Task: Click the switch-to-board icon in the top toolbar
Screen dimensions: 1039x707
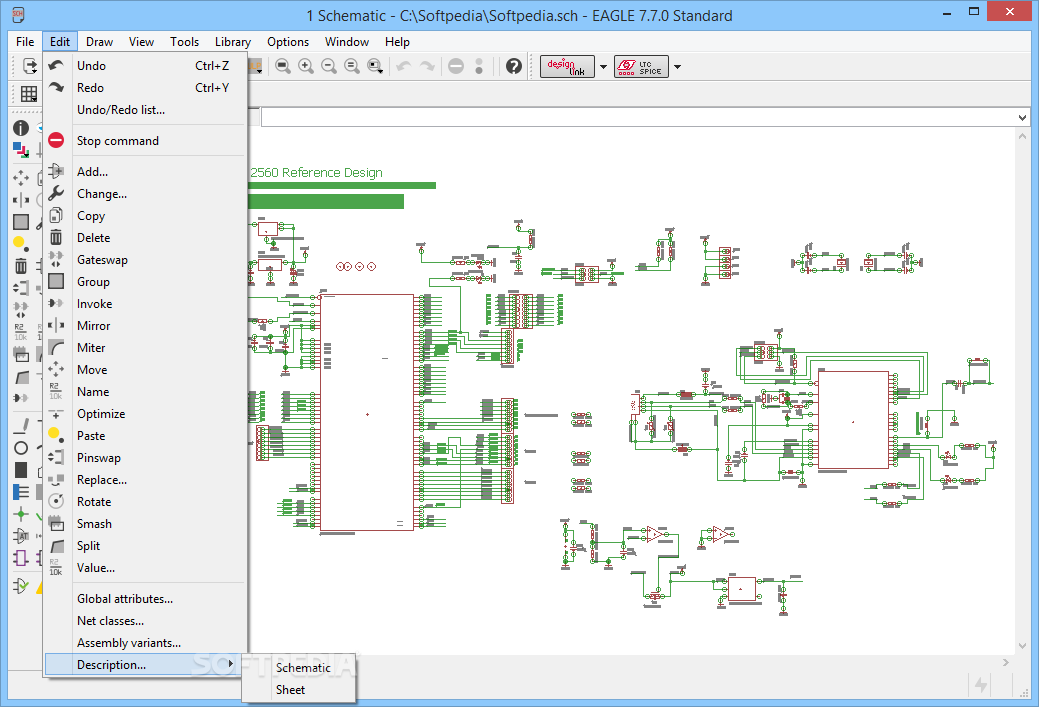Action: click(30, 66)
